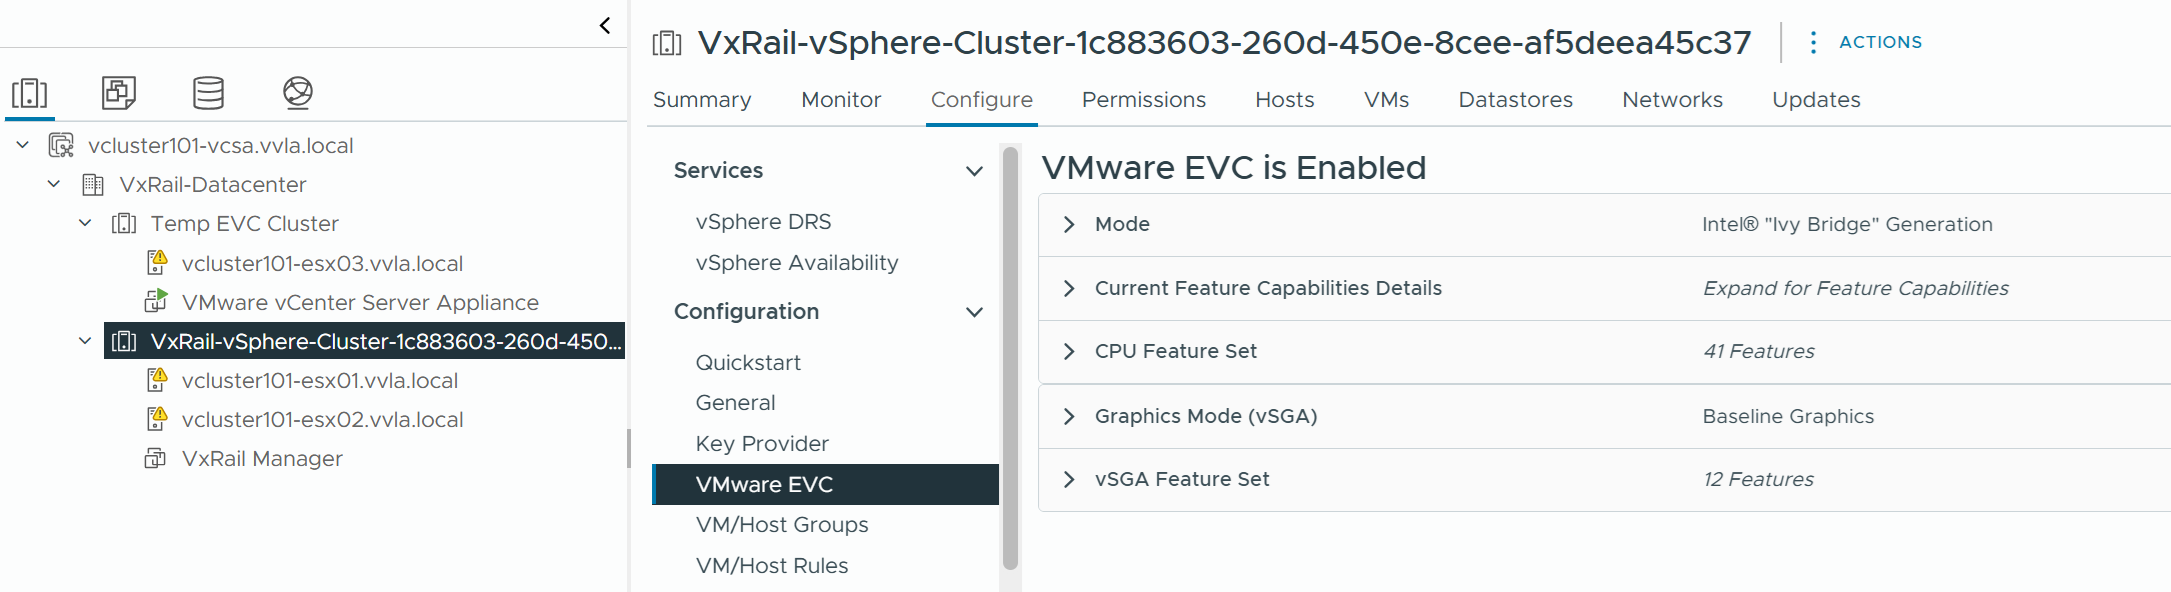Click the VMware vCenter Server Appliance icon
Screen dimensions: 2171x592
155,301
